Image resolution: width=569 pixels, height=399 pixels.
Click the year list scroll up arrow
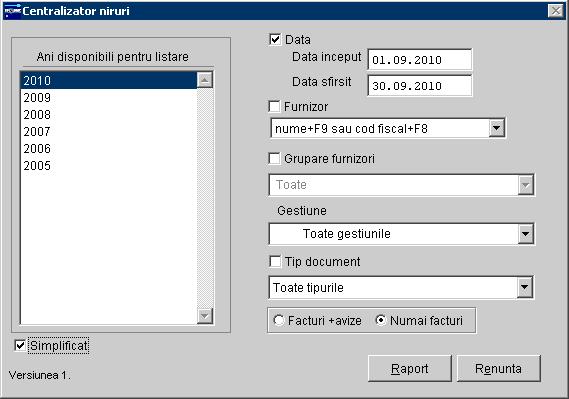click(205, 80)
